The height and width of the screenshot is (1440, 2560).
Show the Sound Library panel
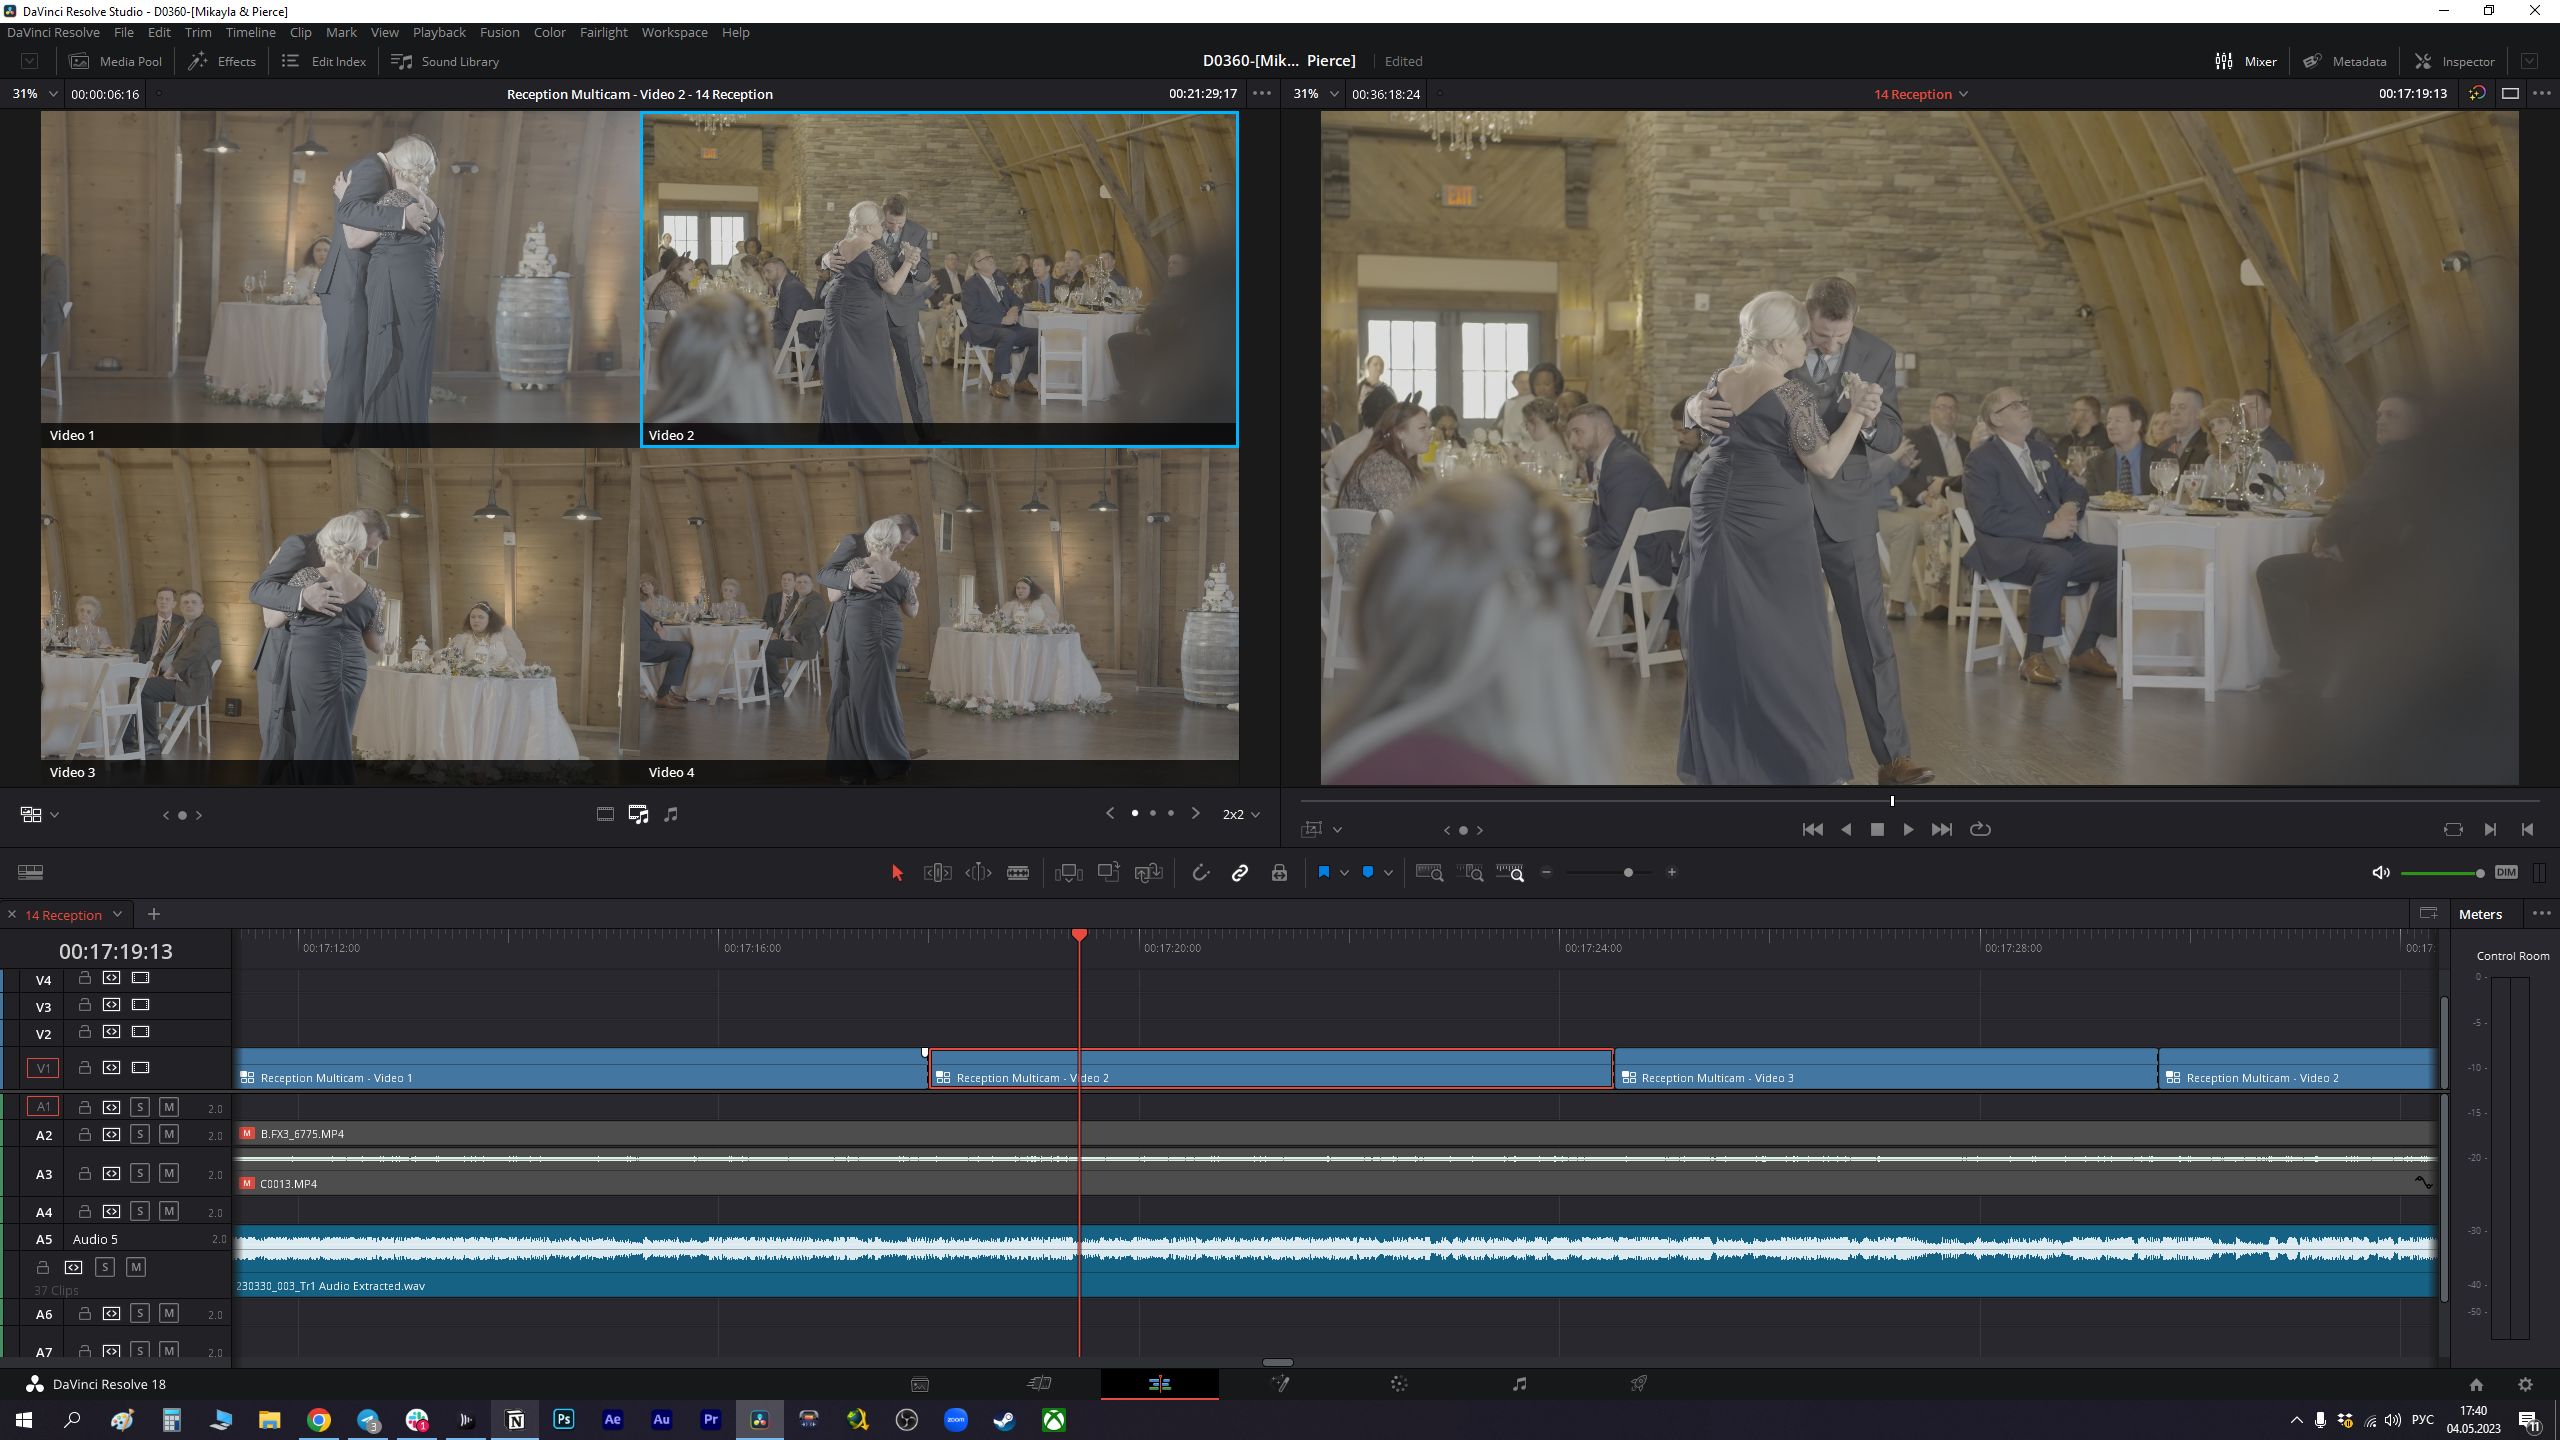point(445,61)
